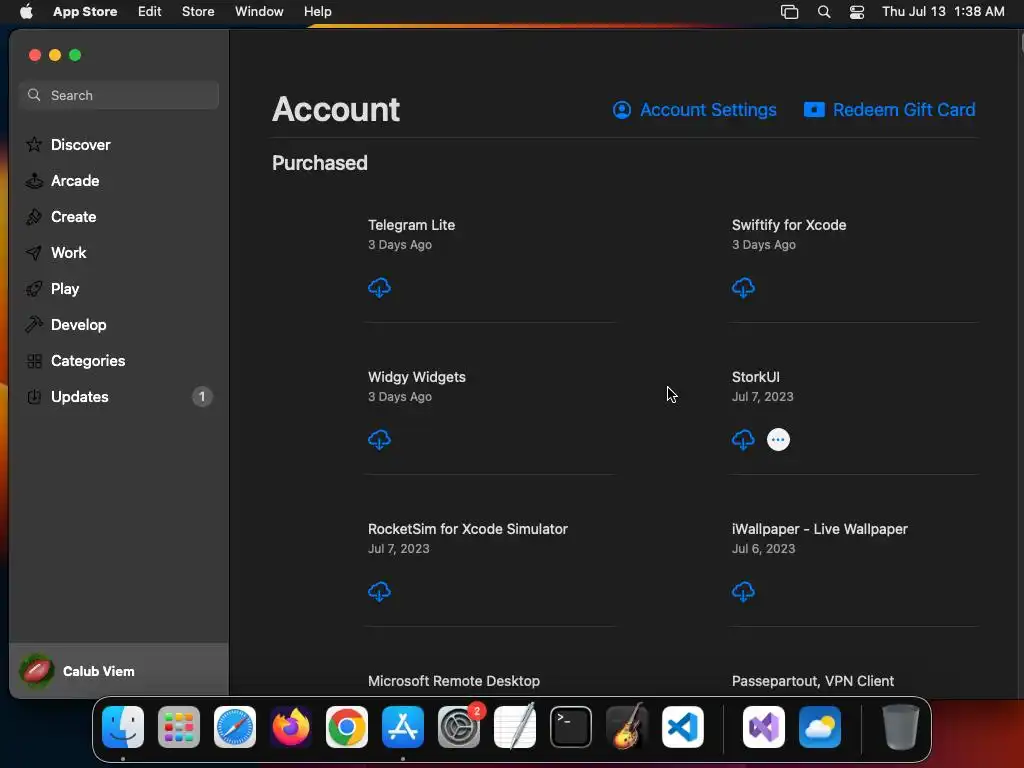Open Spotlight search in menu bar
Screen dimensions: 1024x768
[824, 12]
